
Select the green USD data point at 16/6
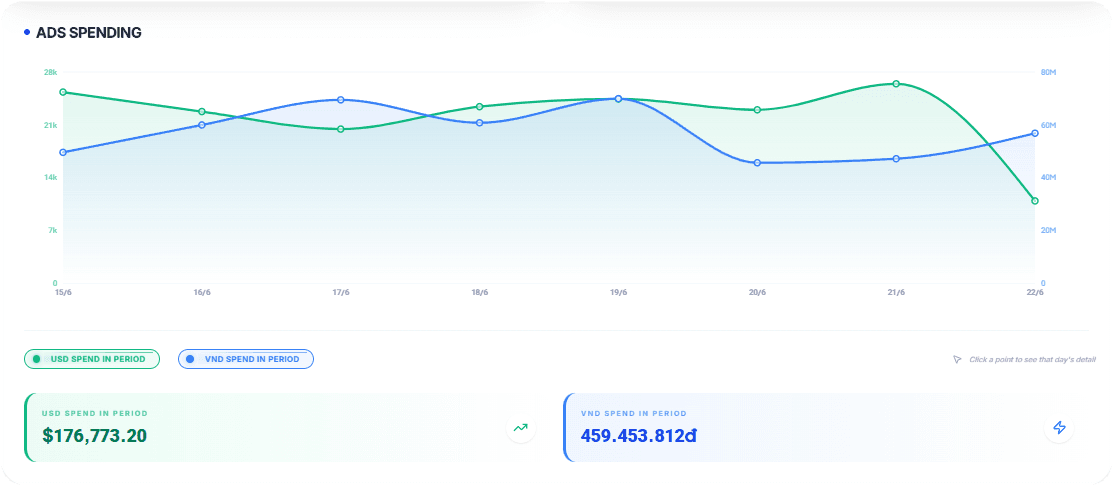(202, 112)
